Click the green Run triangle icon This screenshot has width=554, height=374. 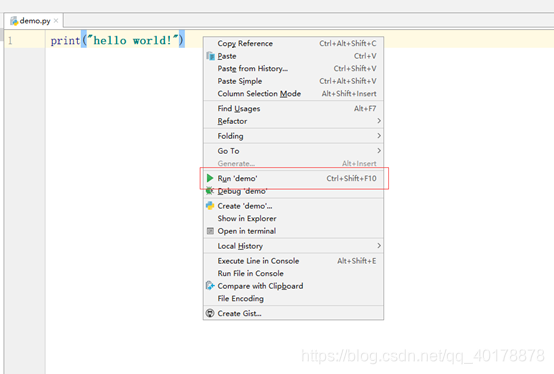210,178
